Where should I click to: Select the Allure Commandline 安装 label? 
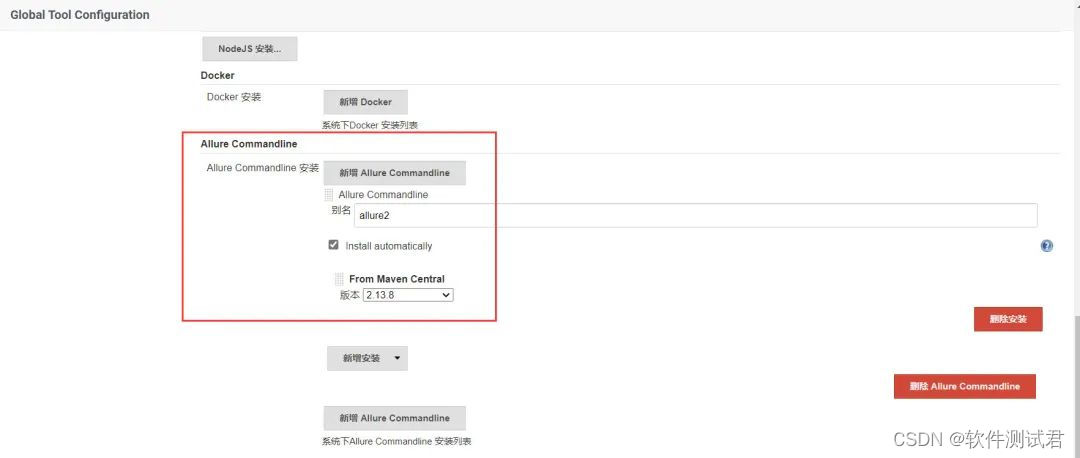pyautogui.click(x=262, y=167)
